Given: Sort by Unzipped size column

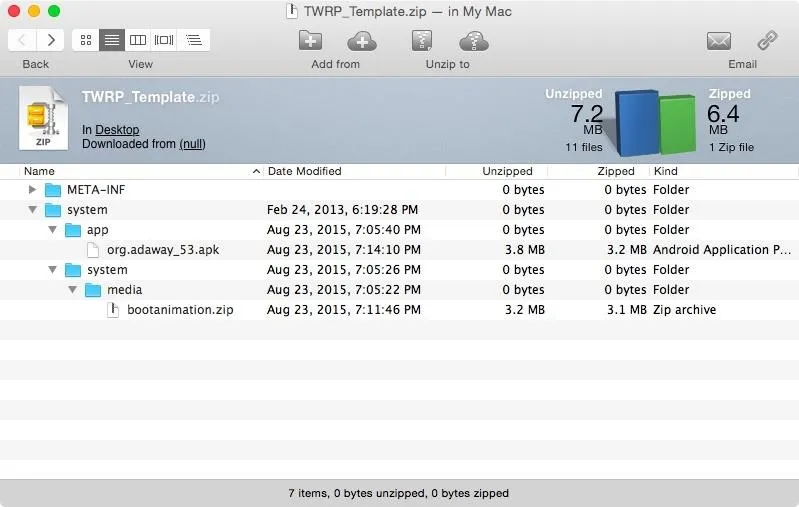Looking at the screenshot, I should (497, 171).
